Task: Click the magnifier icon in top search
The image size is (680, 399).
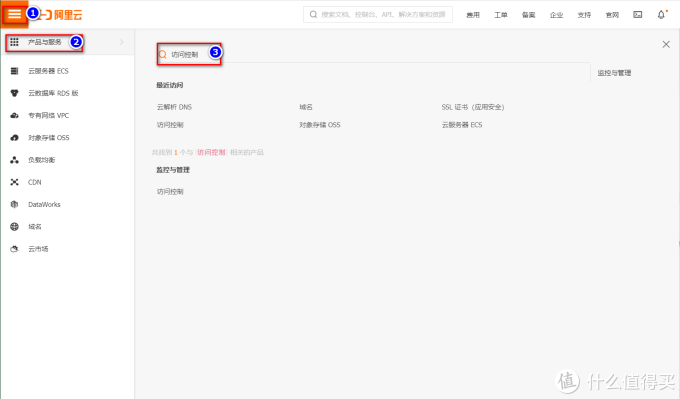Action: (313, 14)
